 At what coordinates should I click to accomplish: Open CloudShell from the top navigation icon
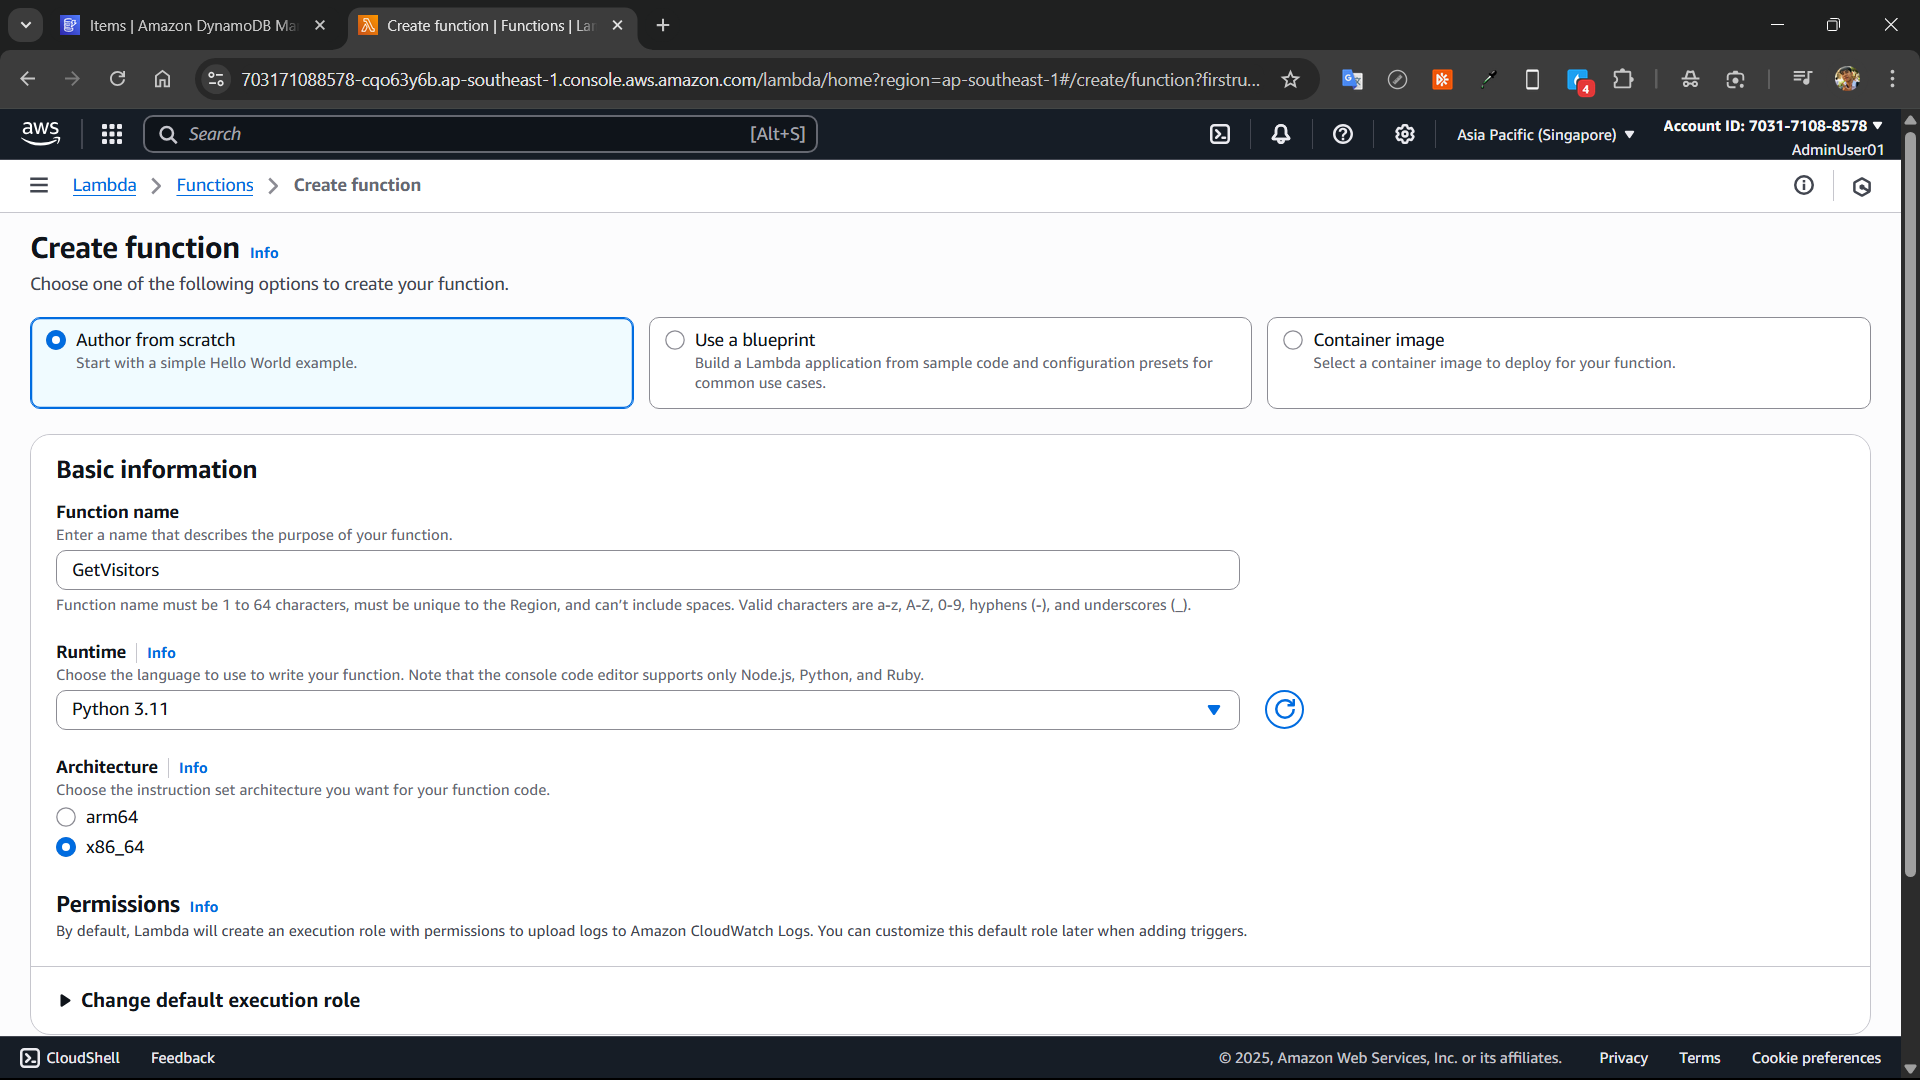click(1220, 134)
